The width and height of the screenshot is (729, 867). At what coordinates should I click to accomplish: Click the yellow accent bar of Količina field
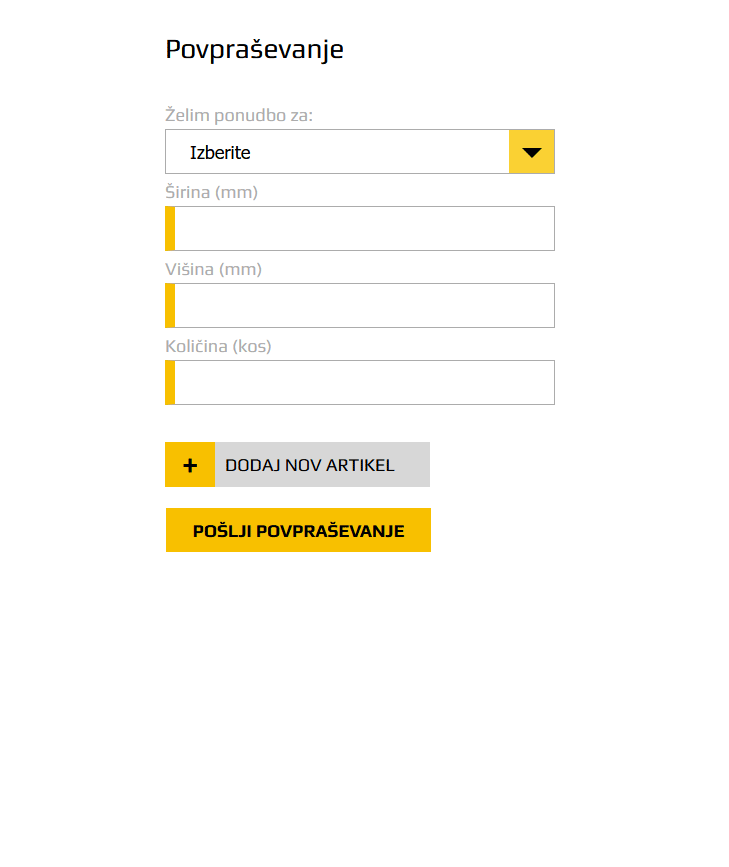click(x=170, y=383)
